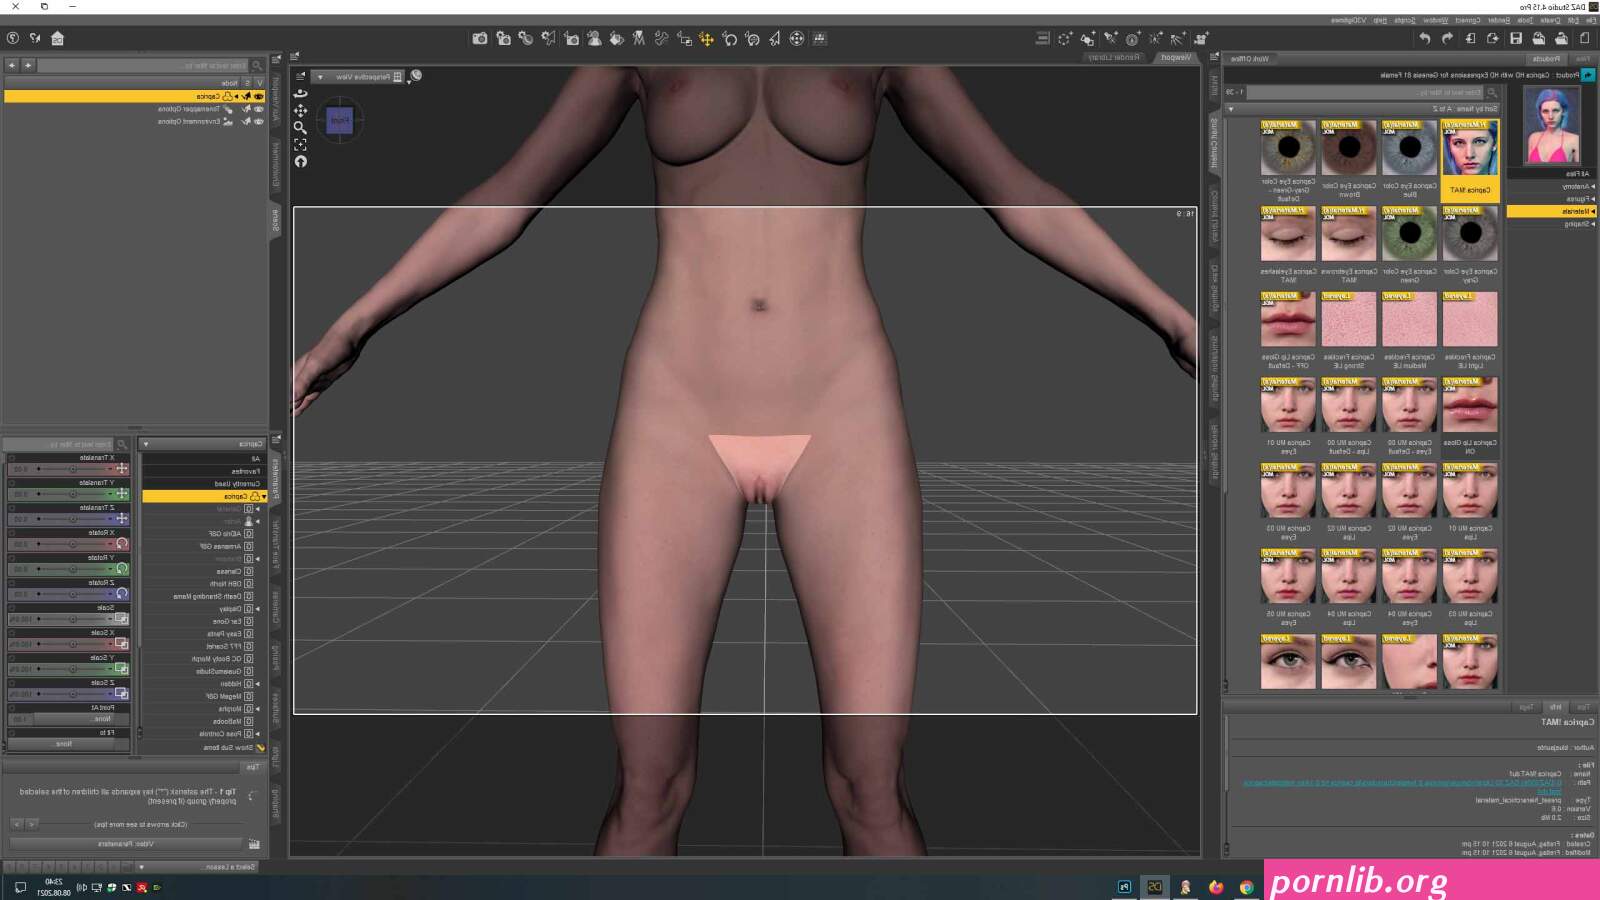Click the save floppy disk toolbar icon

pyautogui.click(x=1516, y=38)
